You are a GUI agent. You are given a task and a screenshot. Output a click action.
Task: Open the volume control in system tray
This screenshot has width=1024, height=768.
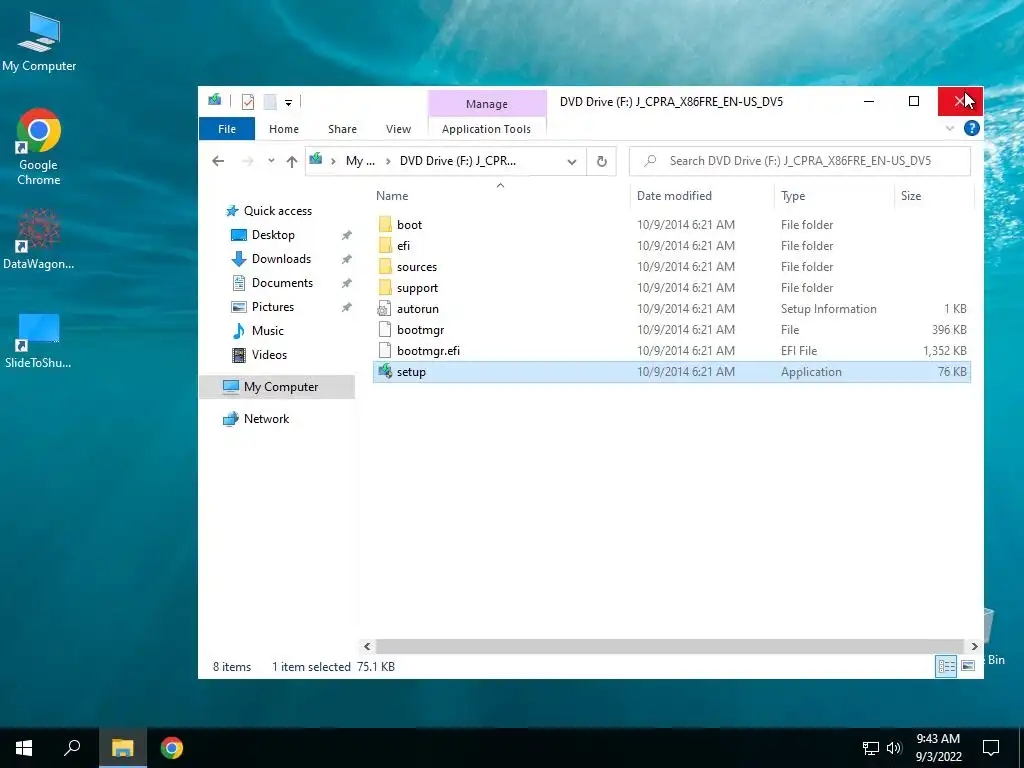point(894,748)
